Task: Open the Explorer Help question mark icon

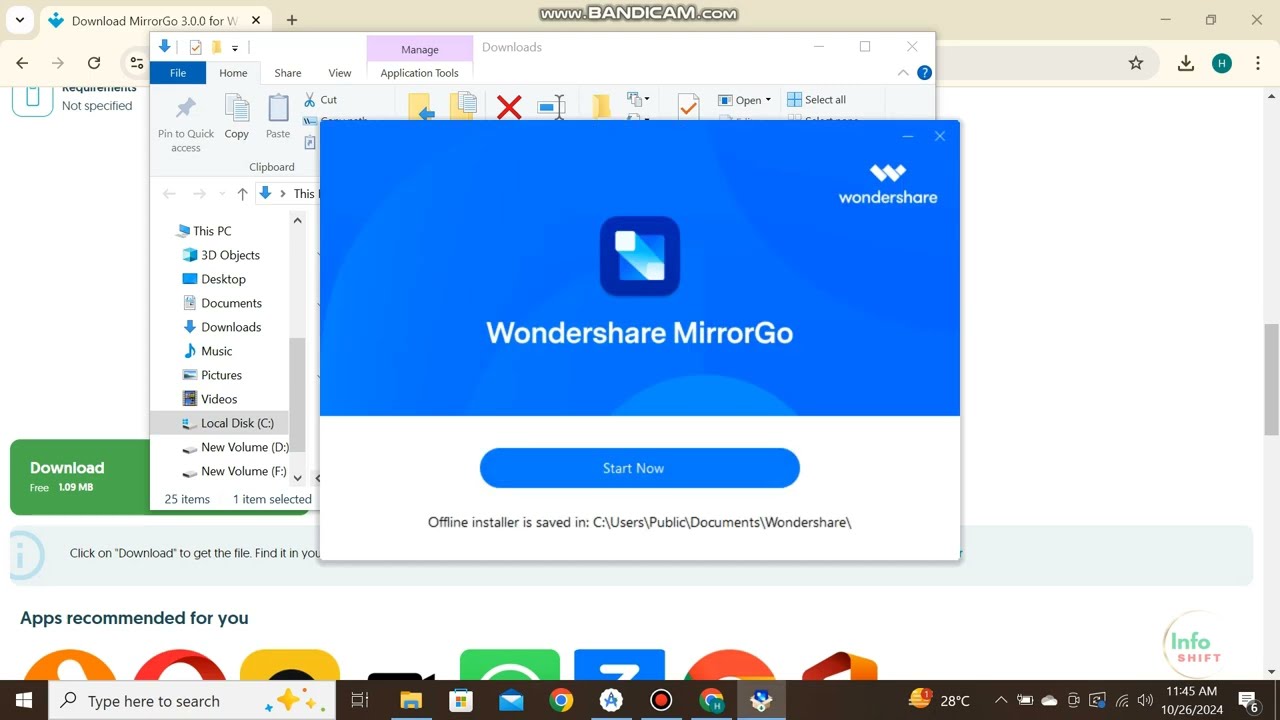Action: click(x=925, y=73)
